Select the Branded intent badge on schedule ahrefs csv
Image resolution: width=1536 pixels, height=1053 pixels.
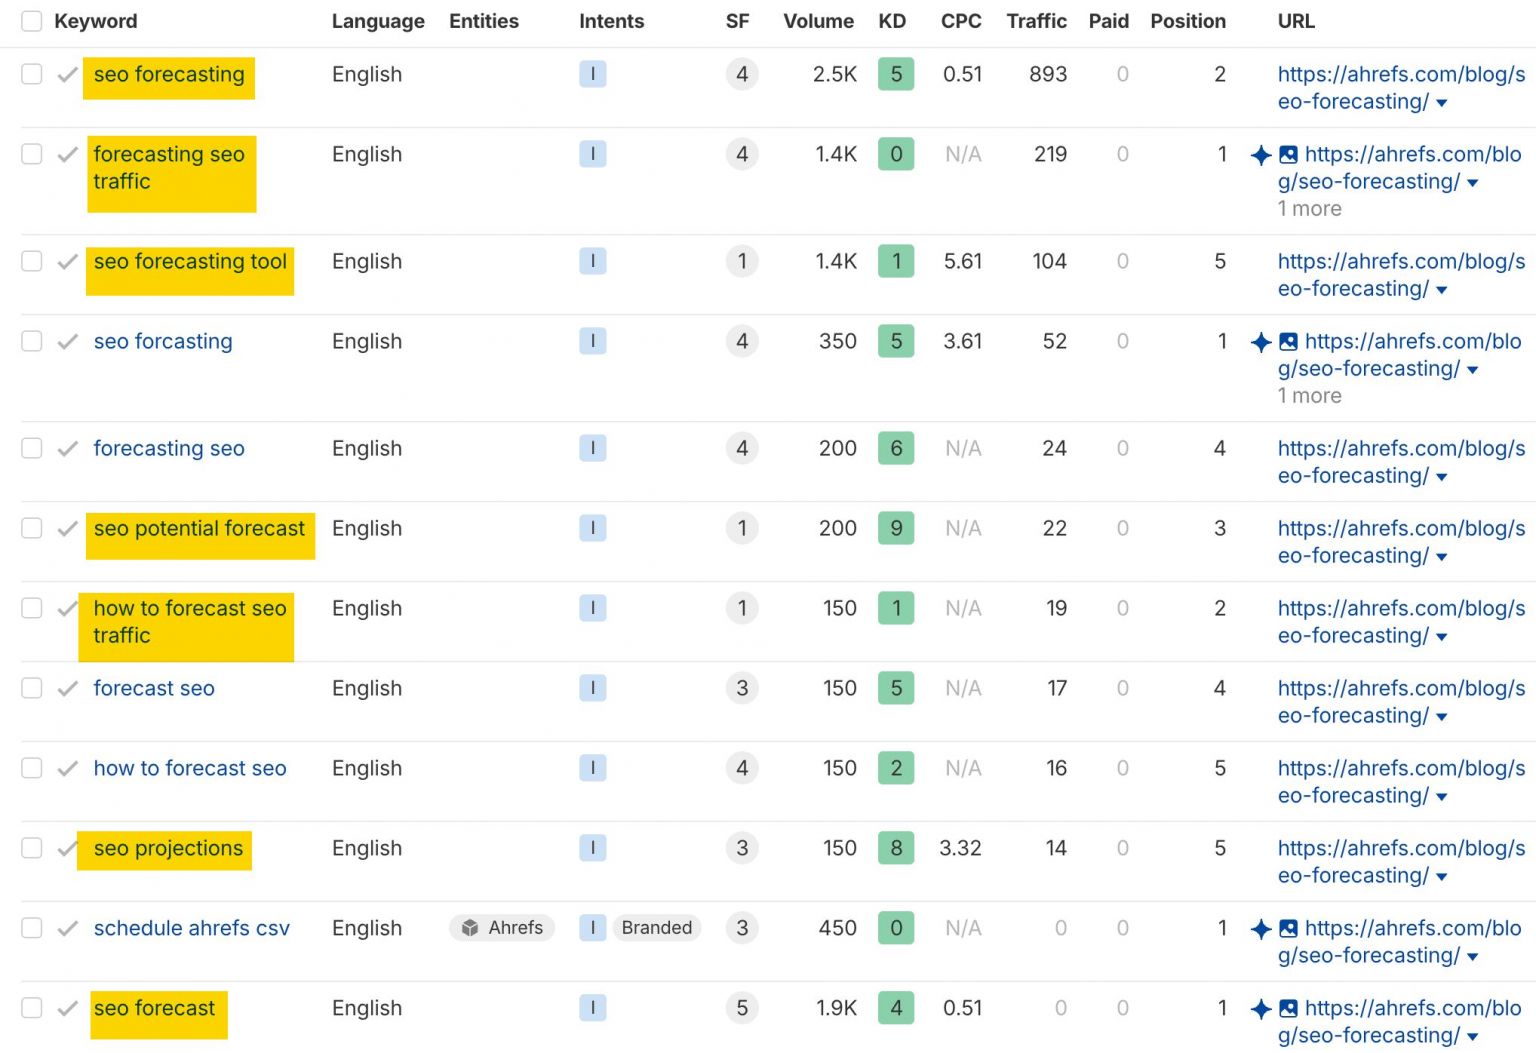click(655, 928)
